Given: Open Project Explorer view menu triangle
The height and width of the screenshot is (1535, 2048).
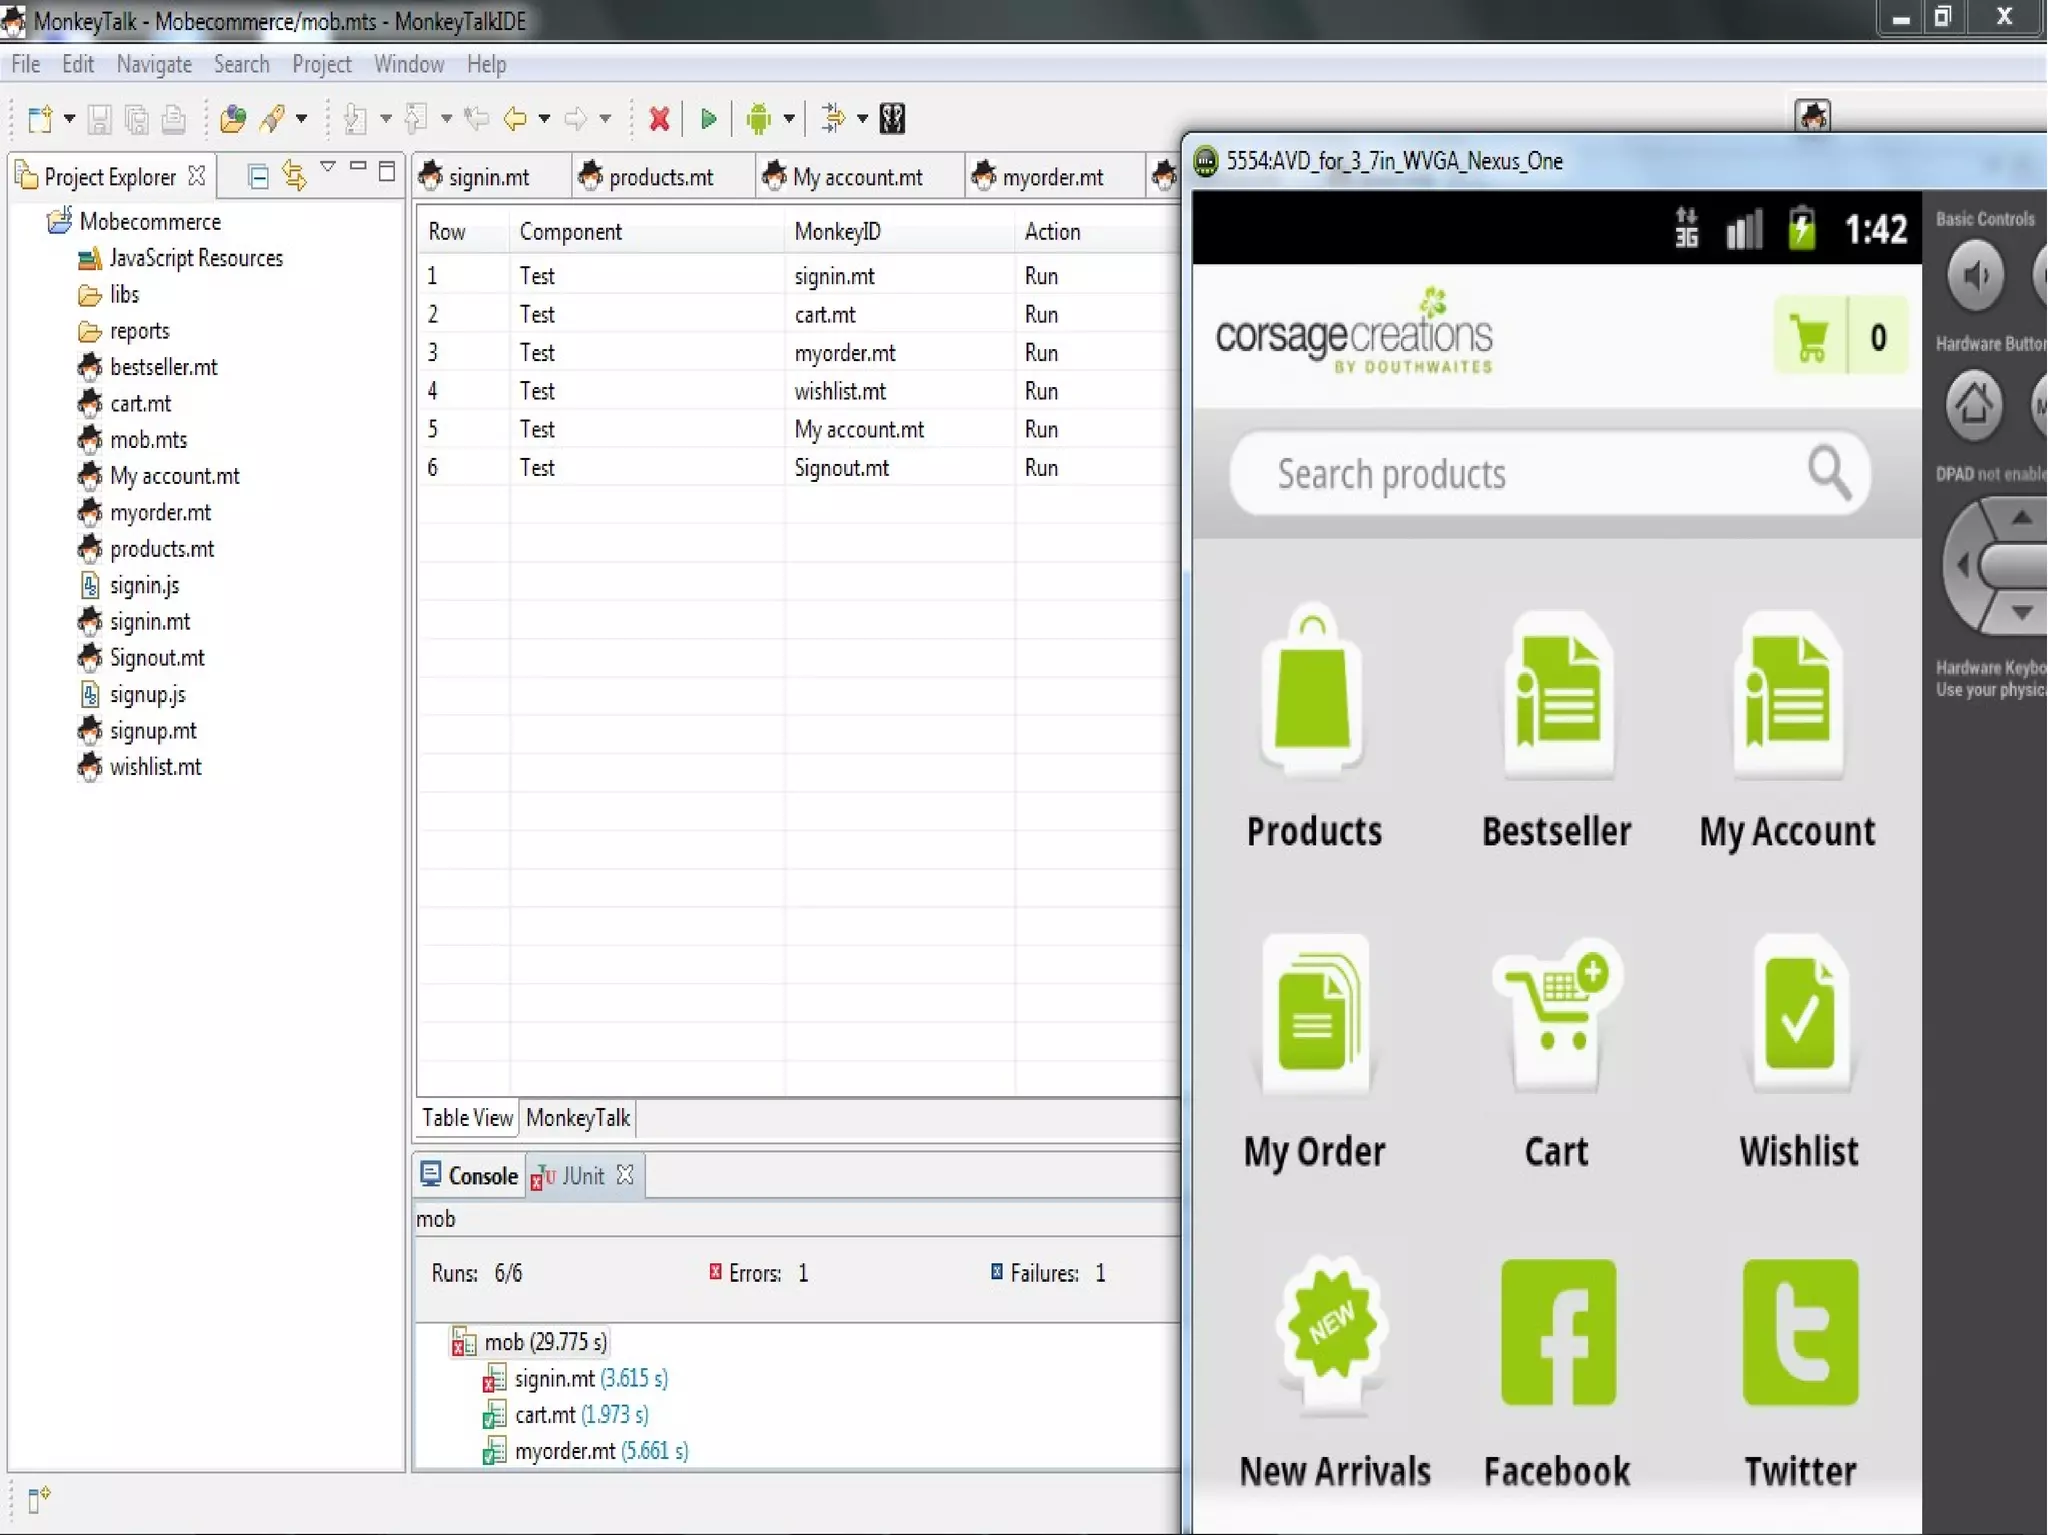Looking at the screenshot, I should (x=327, y=167).
